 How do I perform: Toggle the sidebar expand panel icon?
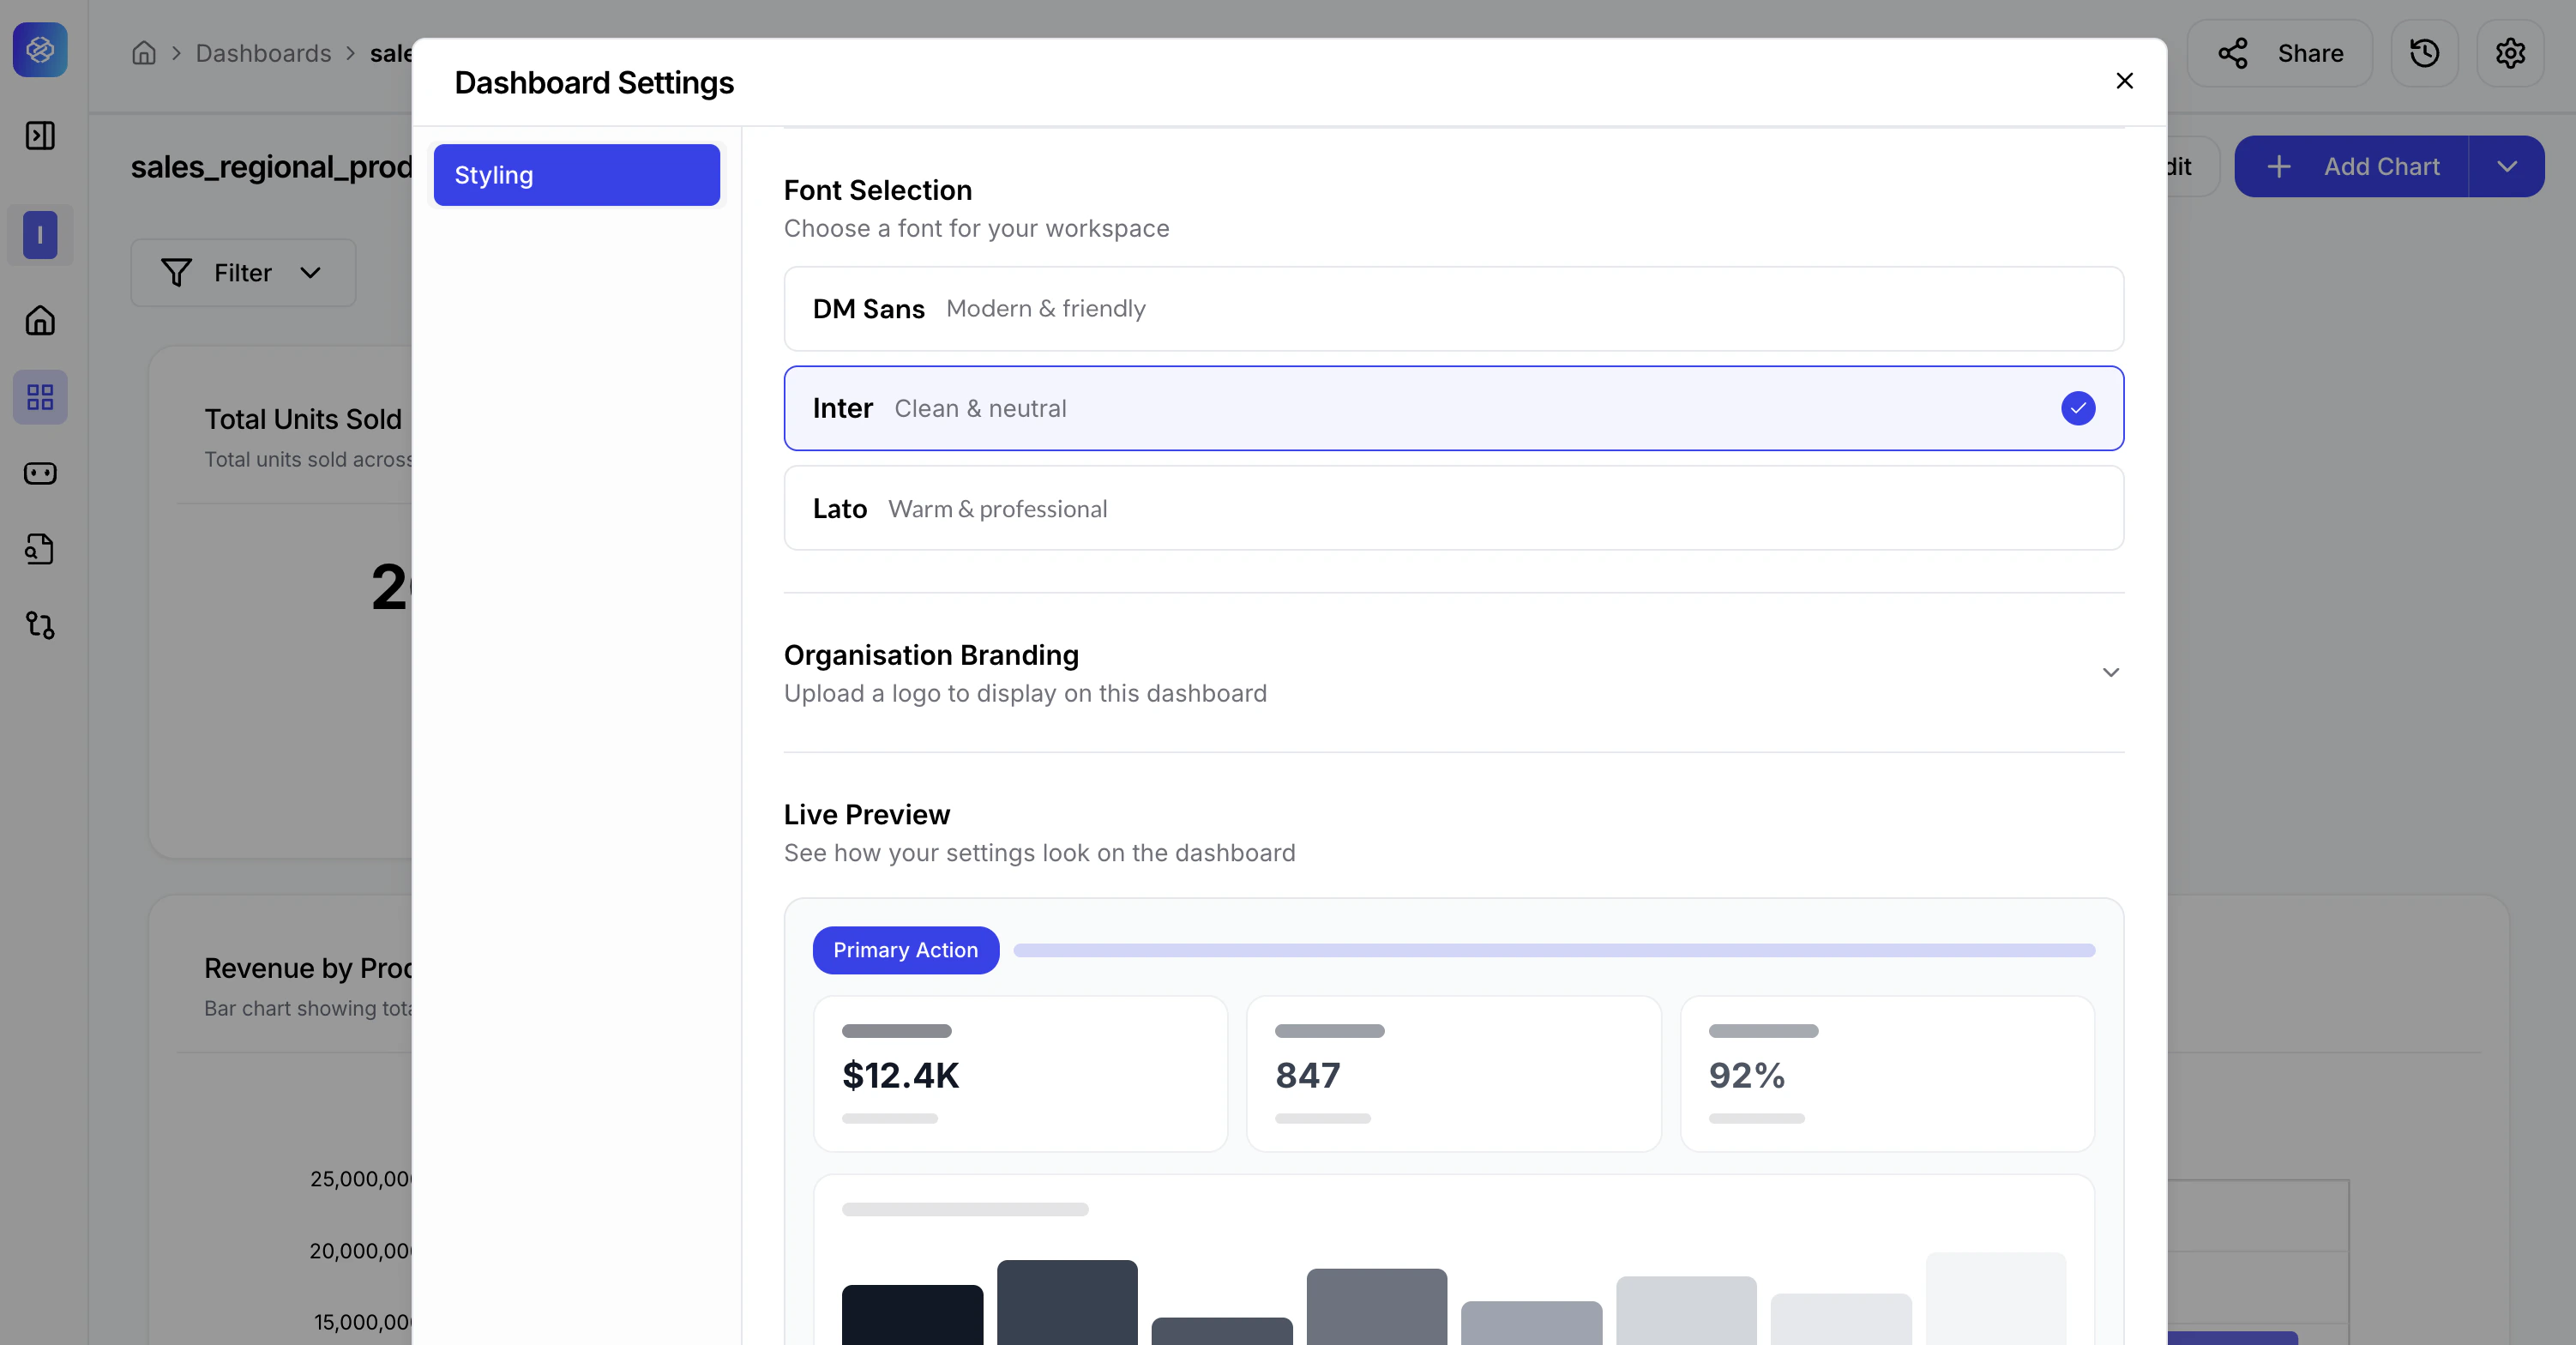pyautogui.click(x=40, y=135)
